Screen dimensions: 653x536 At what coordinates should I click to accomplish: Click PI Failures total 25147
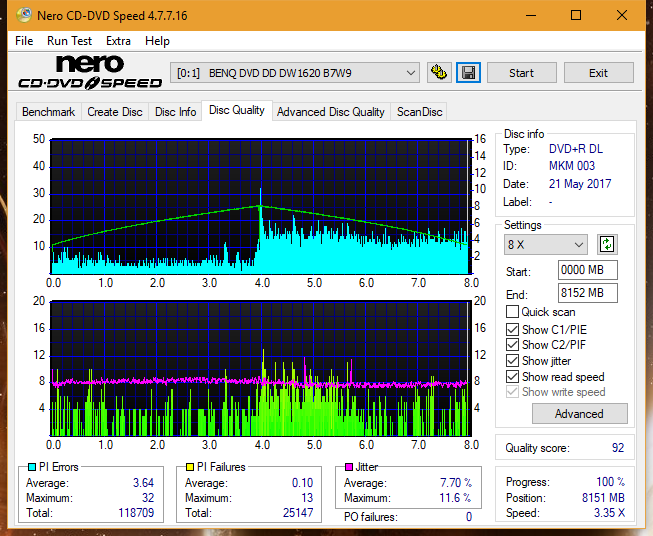(298, 513)
